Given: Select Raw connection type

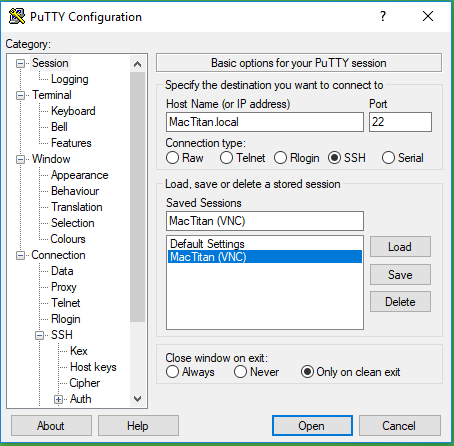Looking at the screenshot, I should [x=172, y=158].
